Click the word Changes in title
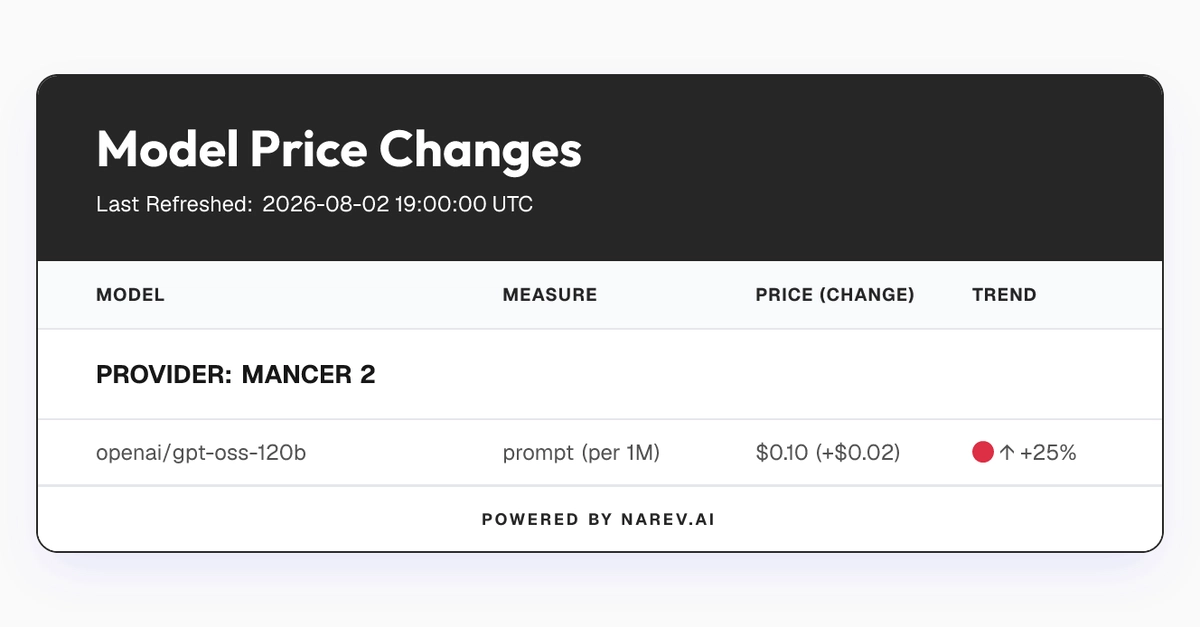 pos(480,152)
